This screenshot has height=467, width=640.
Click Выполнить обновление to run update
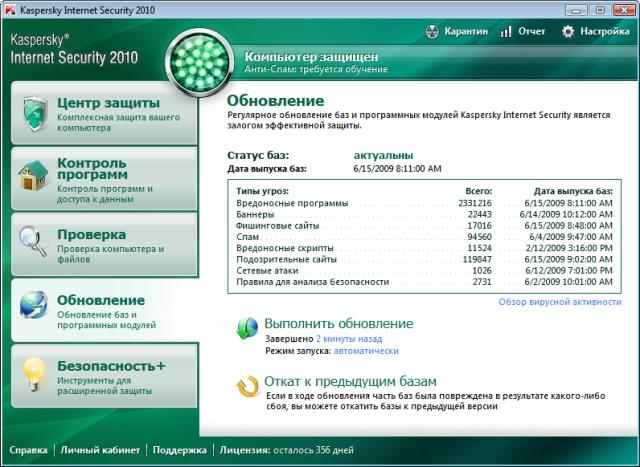tap(339, 323)
